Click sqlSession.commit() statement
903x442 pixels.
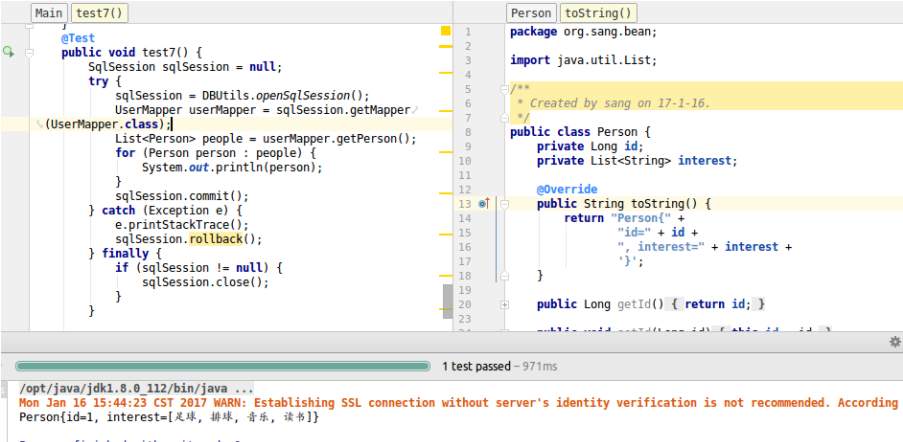pyautogui.click(x=182, y=196)
